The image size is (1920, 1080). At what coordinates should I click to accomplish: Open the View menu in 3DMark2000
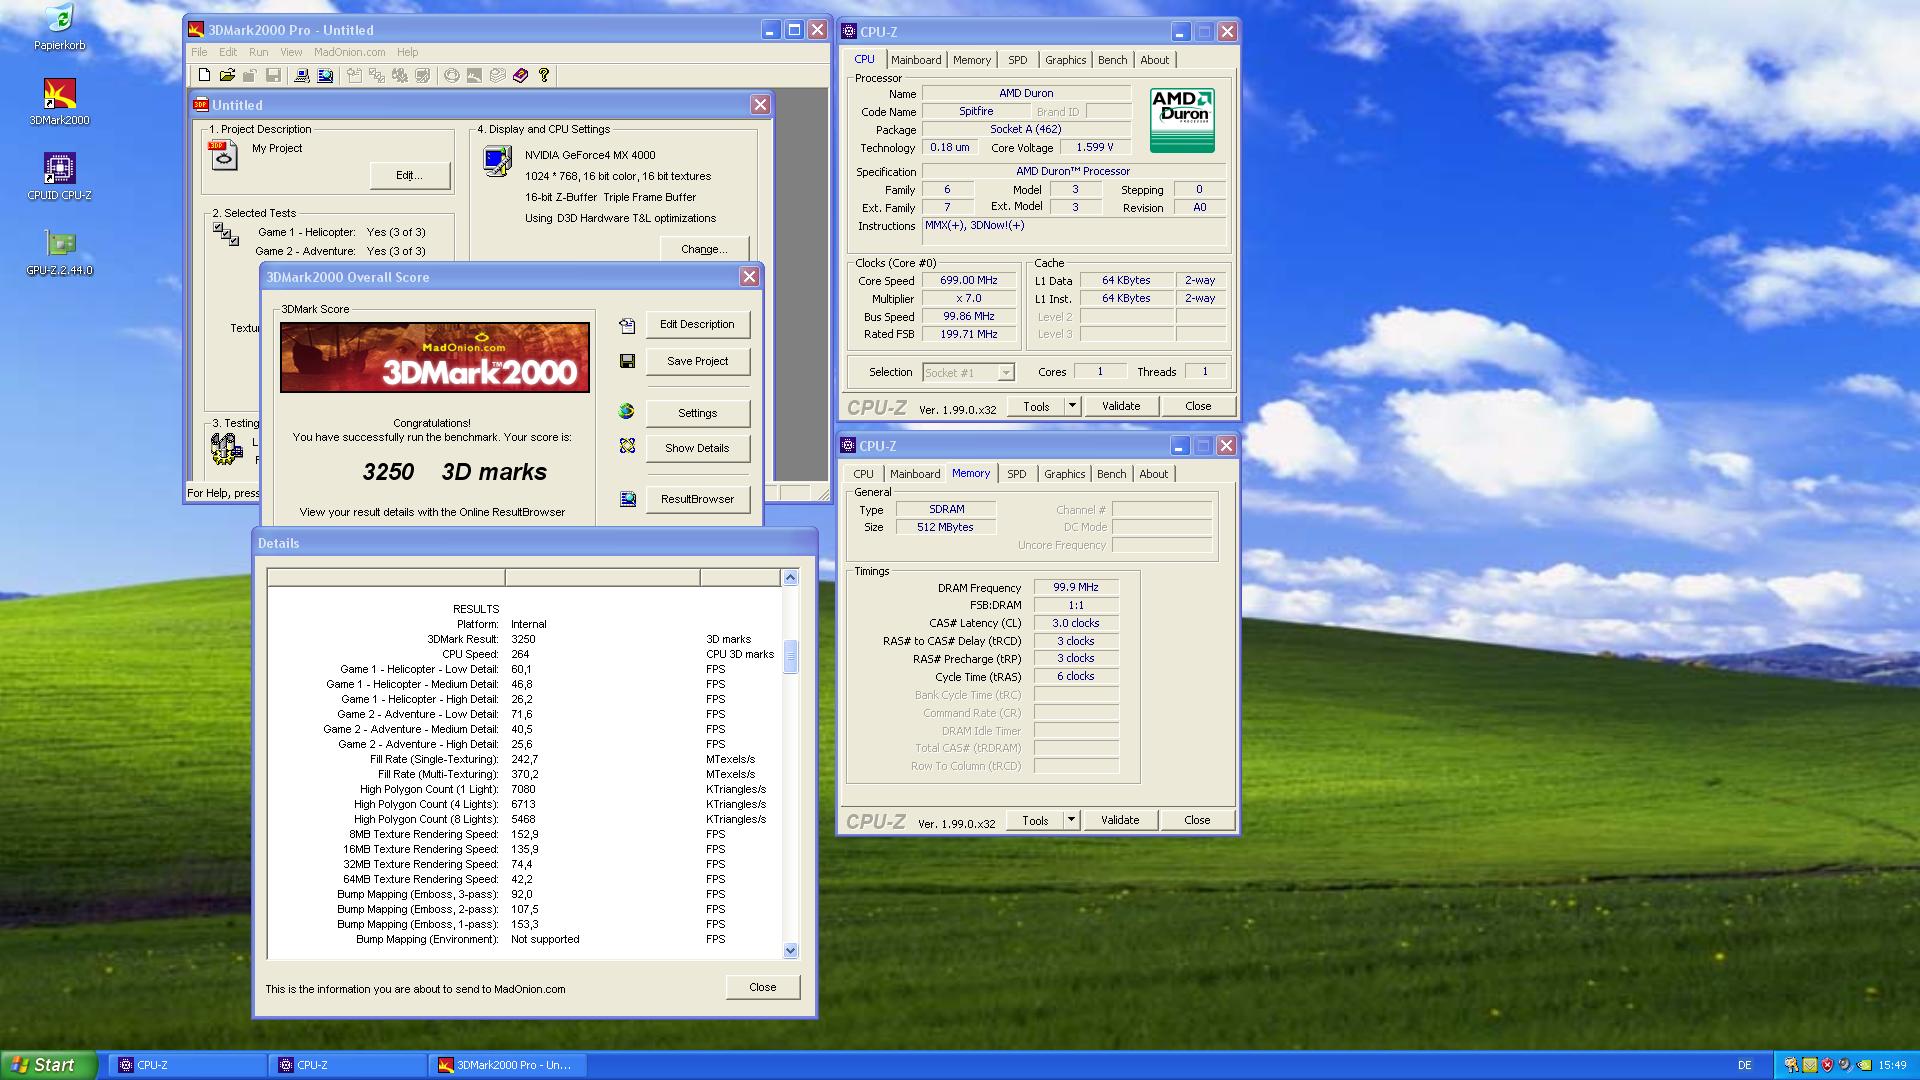291,52
